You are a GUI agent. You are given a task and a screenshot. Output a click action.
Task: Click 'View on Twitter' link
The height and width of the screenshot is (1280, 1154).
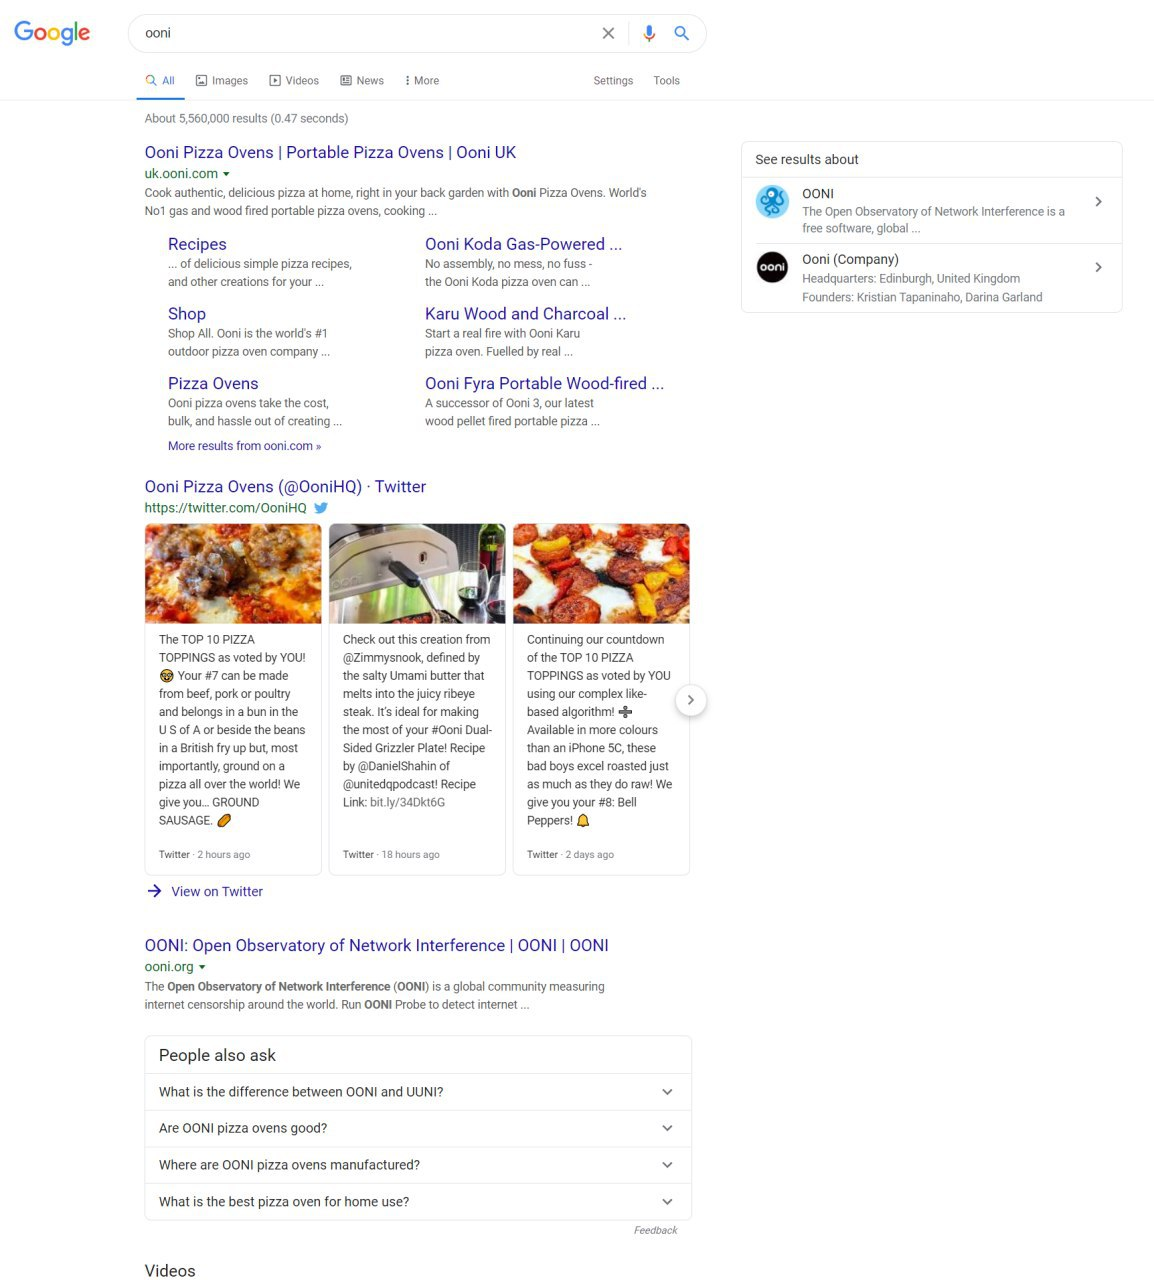[x=217, y=892]
